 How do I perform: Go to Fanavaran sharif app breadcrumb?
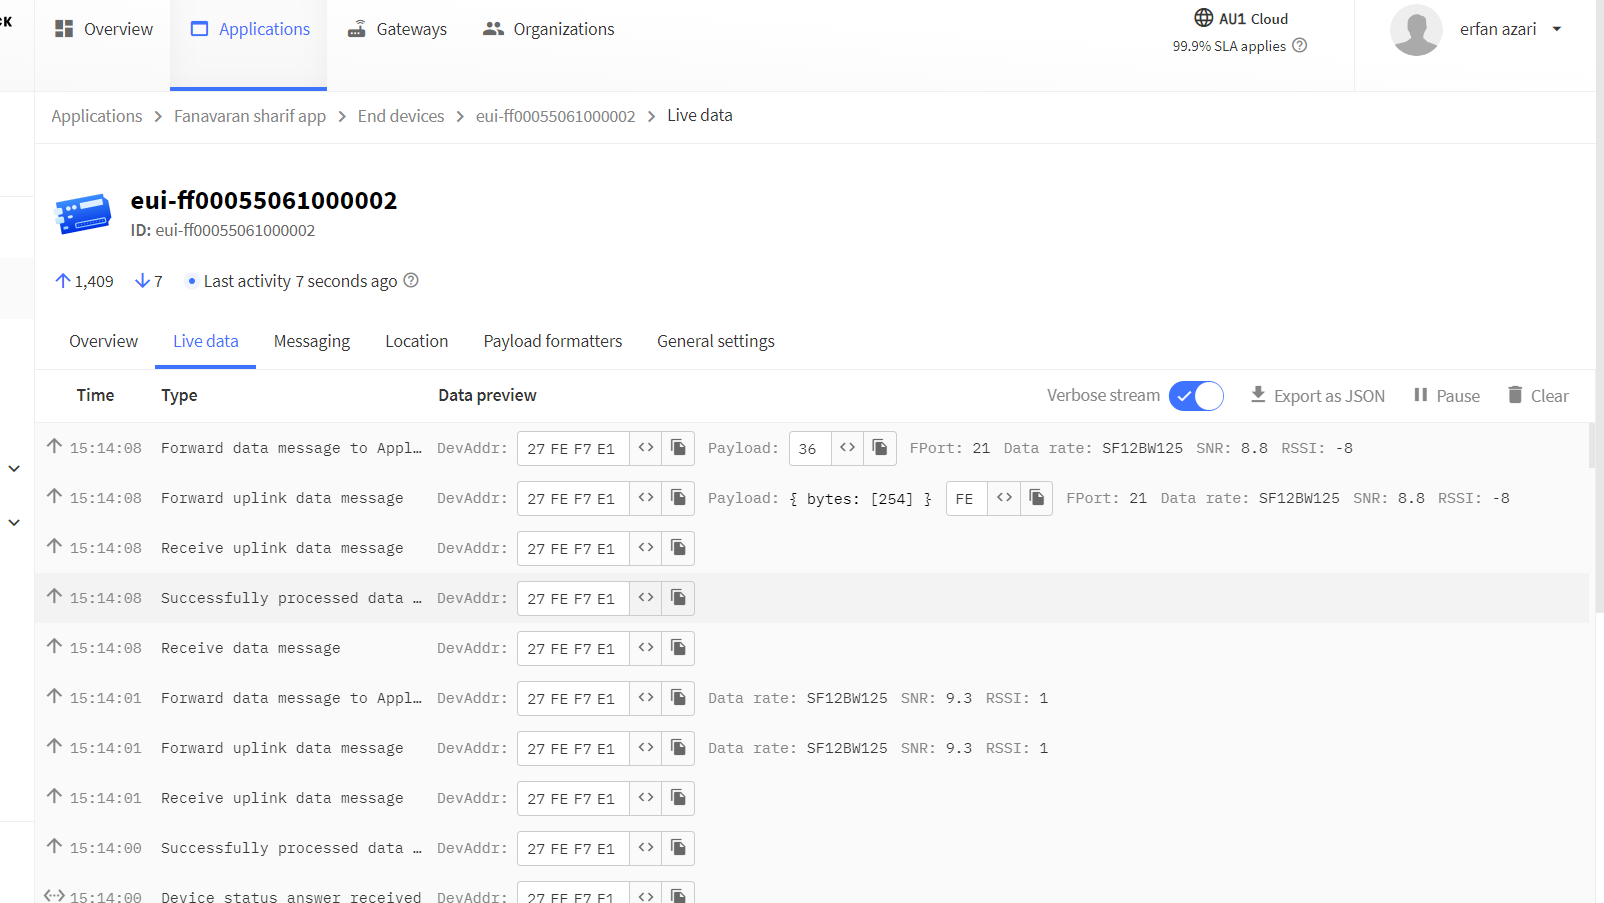click(250, 117)
